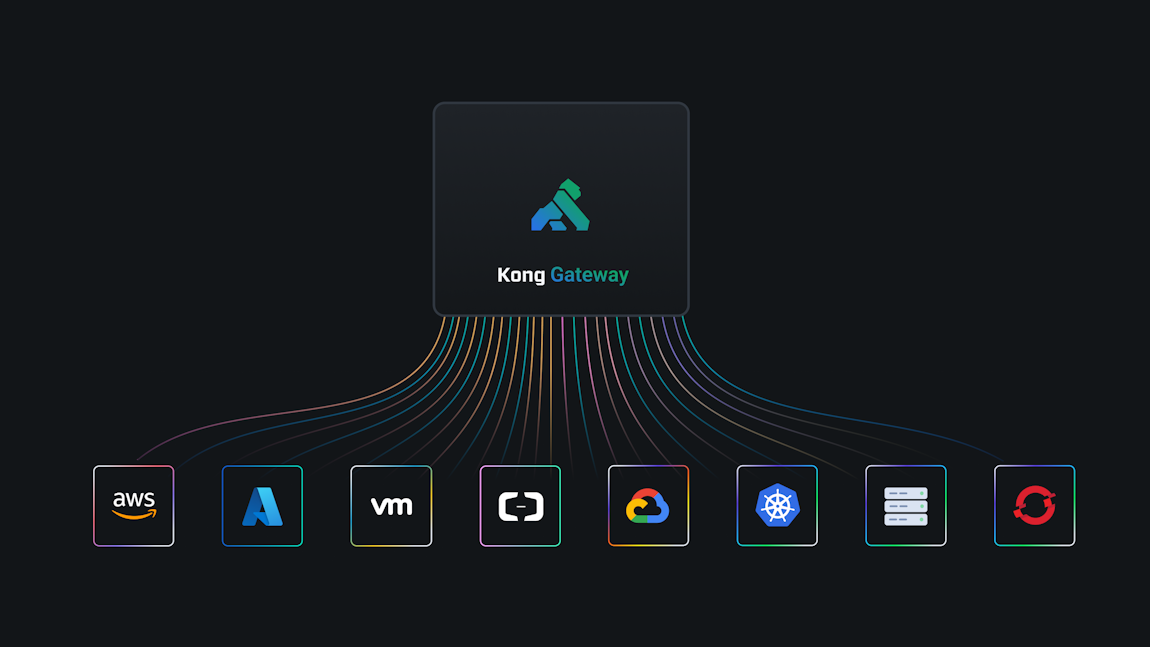Click the Kubernetes helm wheel icon
1150x647 pixels.
coord(777,505)
